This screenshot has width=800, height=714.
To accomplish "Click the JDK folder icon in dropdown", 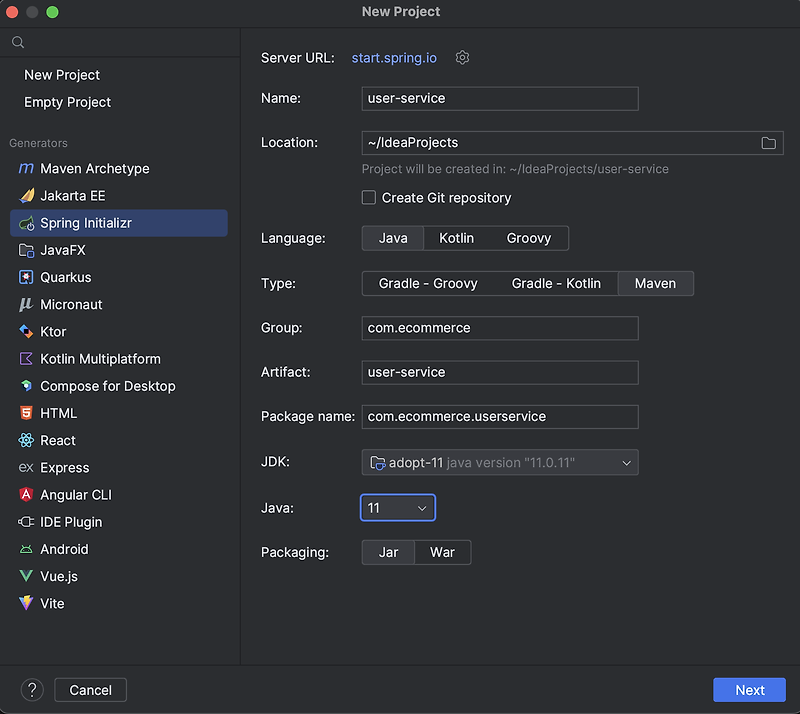I will [x=378, y=463].
